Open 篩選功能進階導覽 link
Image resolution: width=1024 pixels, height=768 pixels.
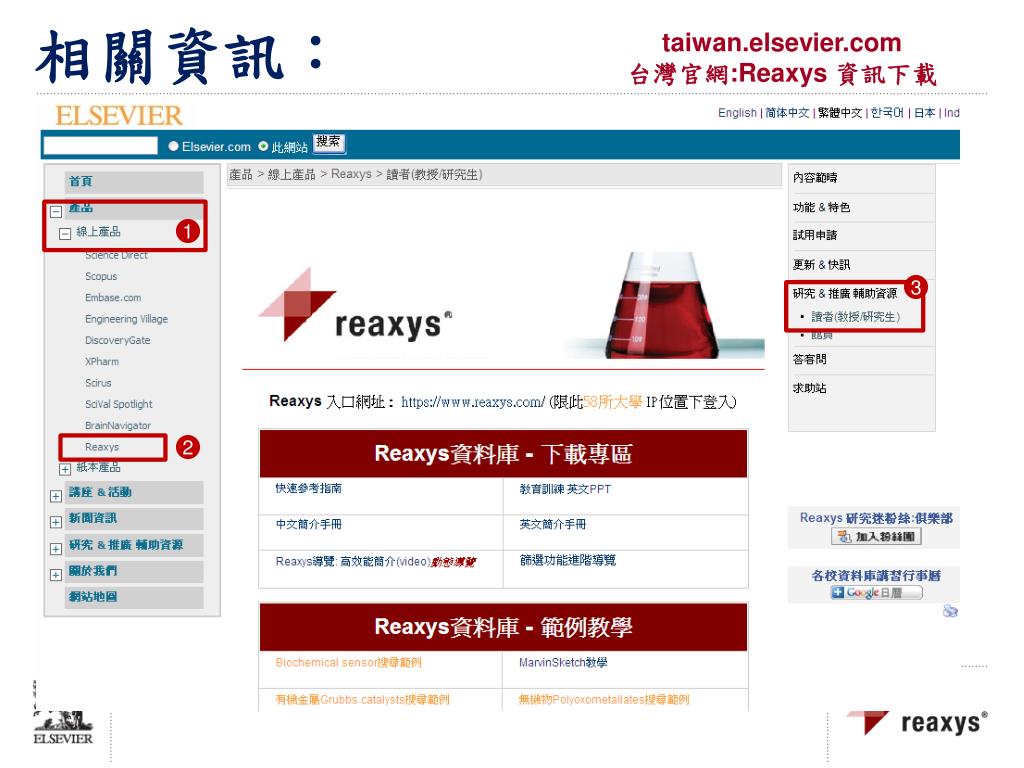pyautogui.click(x=568, y=560)
